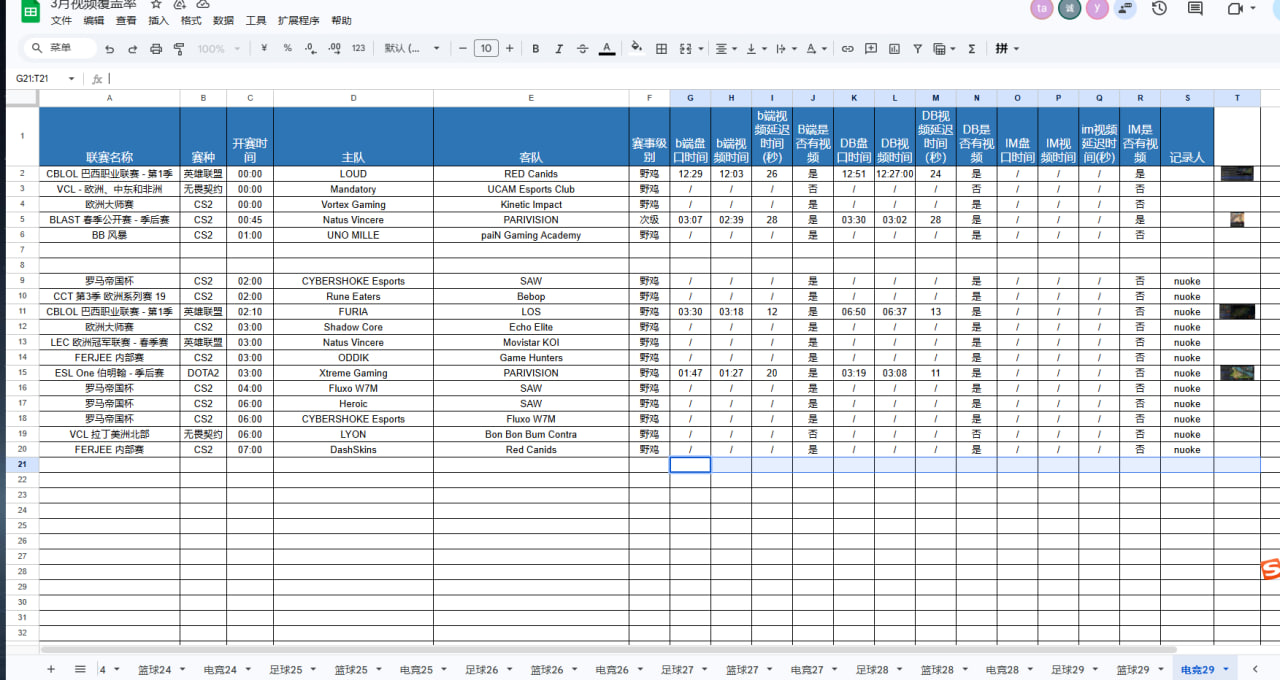This screenshot has width=1280, height=680.
Task: Open the 插入 menu
Action: pos(158,20)
